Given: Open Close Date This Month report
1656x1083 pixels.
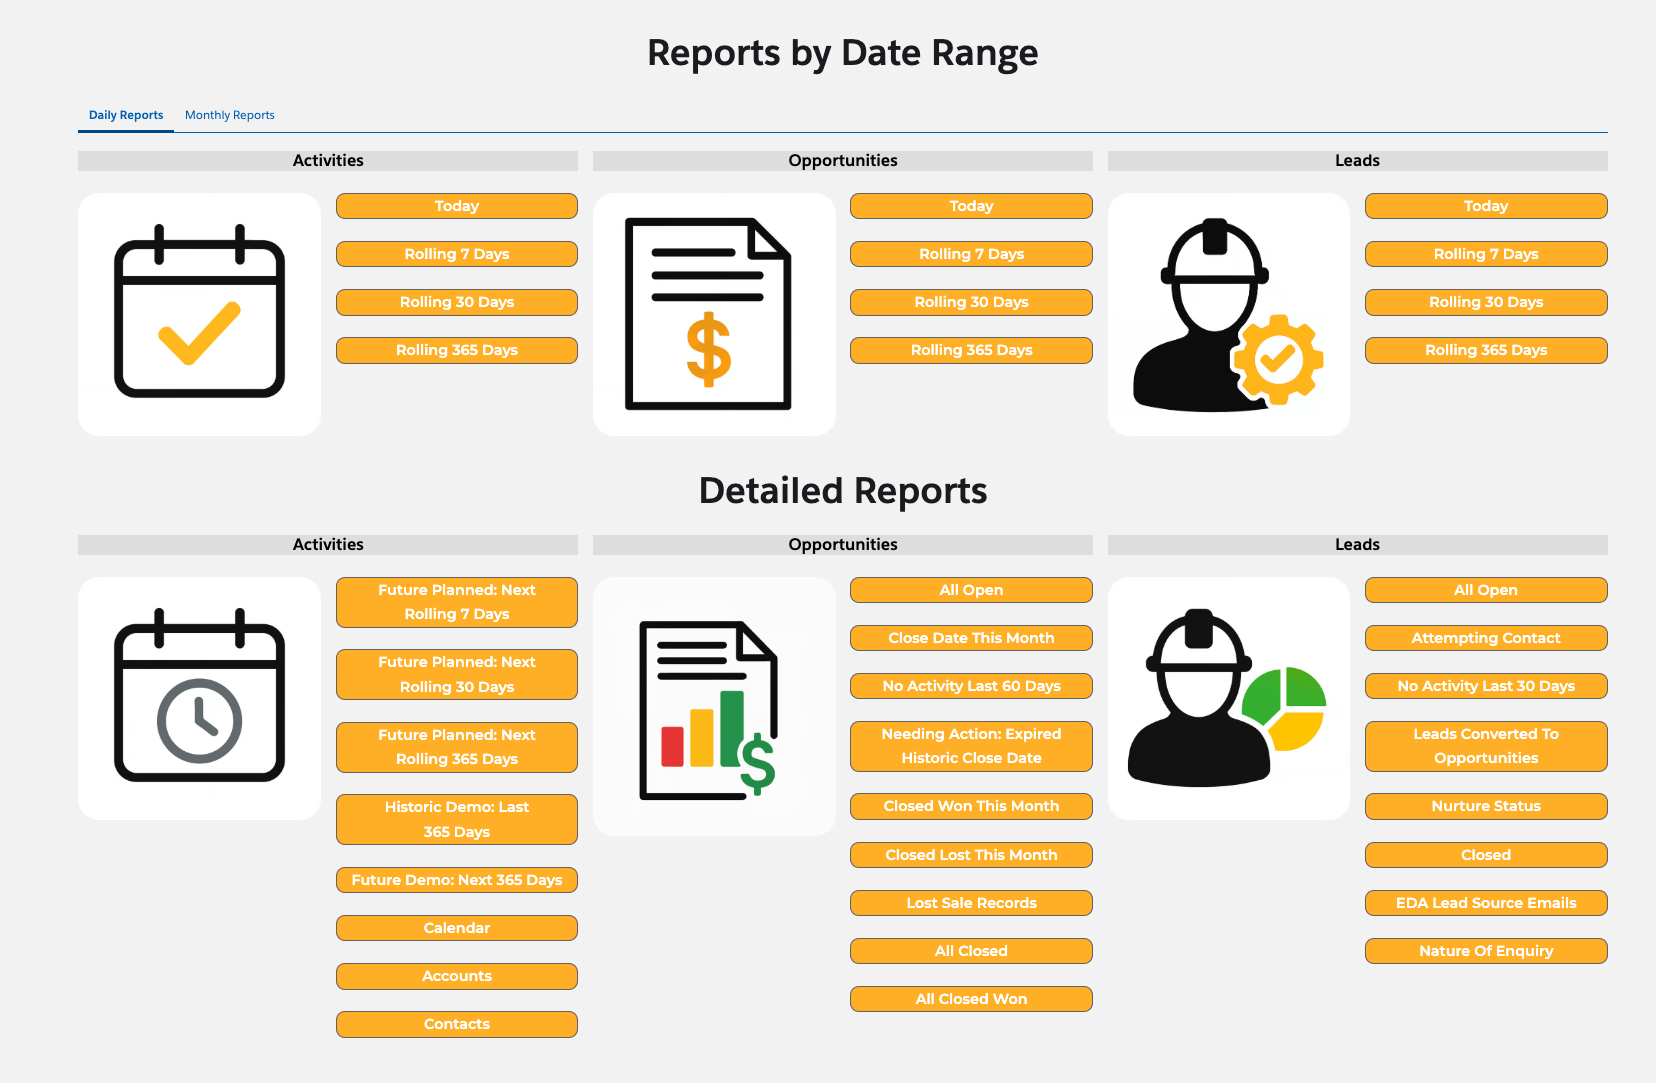Looking at the screenshot, I should coord(971,638).
